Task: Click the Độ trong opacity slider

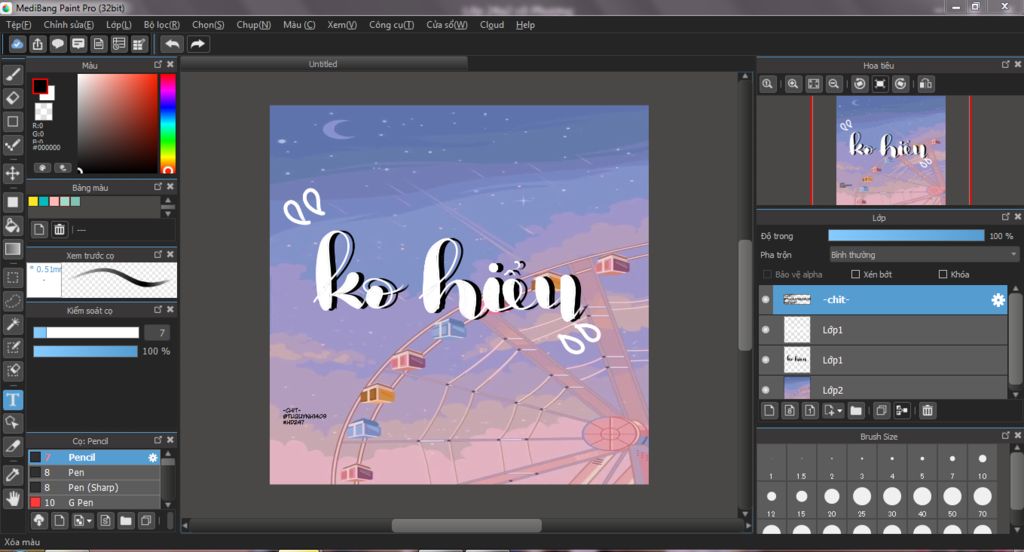Action: click(906, 235)
